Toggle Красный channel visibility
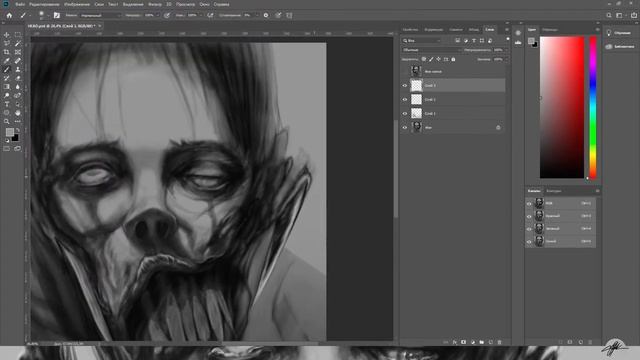Viewport: 640px width, 360px height. pos(529,216)
